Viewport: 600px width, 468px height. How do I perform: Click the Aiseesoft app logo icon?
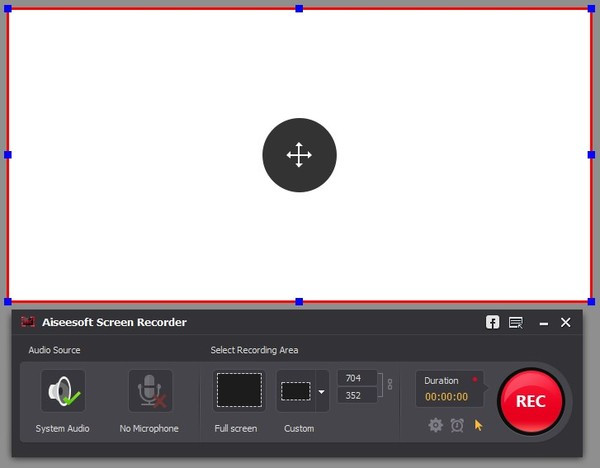click(28, 322)
